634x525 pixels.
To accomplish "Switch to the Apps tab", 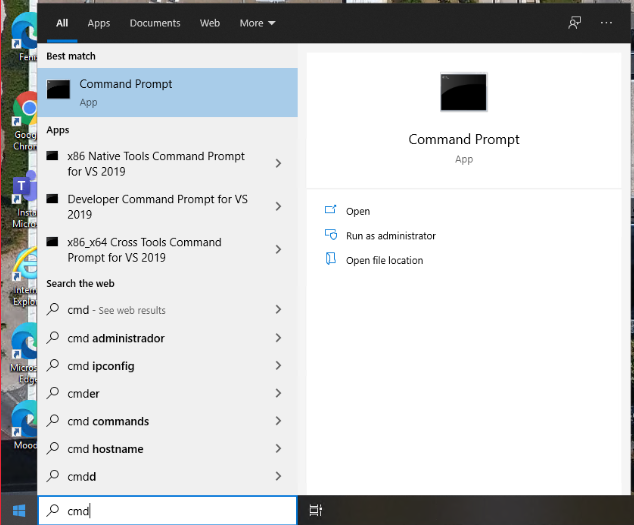I will [x=99, y=23].
